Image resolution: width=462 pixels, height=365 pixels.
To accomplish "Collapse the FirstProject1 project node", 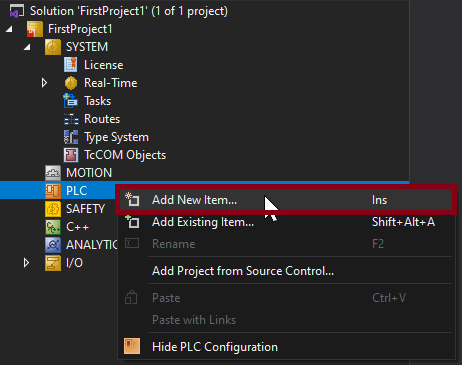I will pos(9,29).
